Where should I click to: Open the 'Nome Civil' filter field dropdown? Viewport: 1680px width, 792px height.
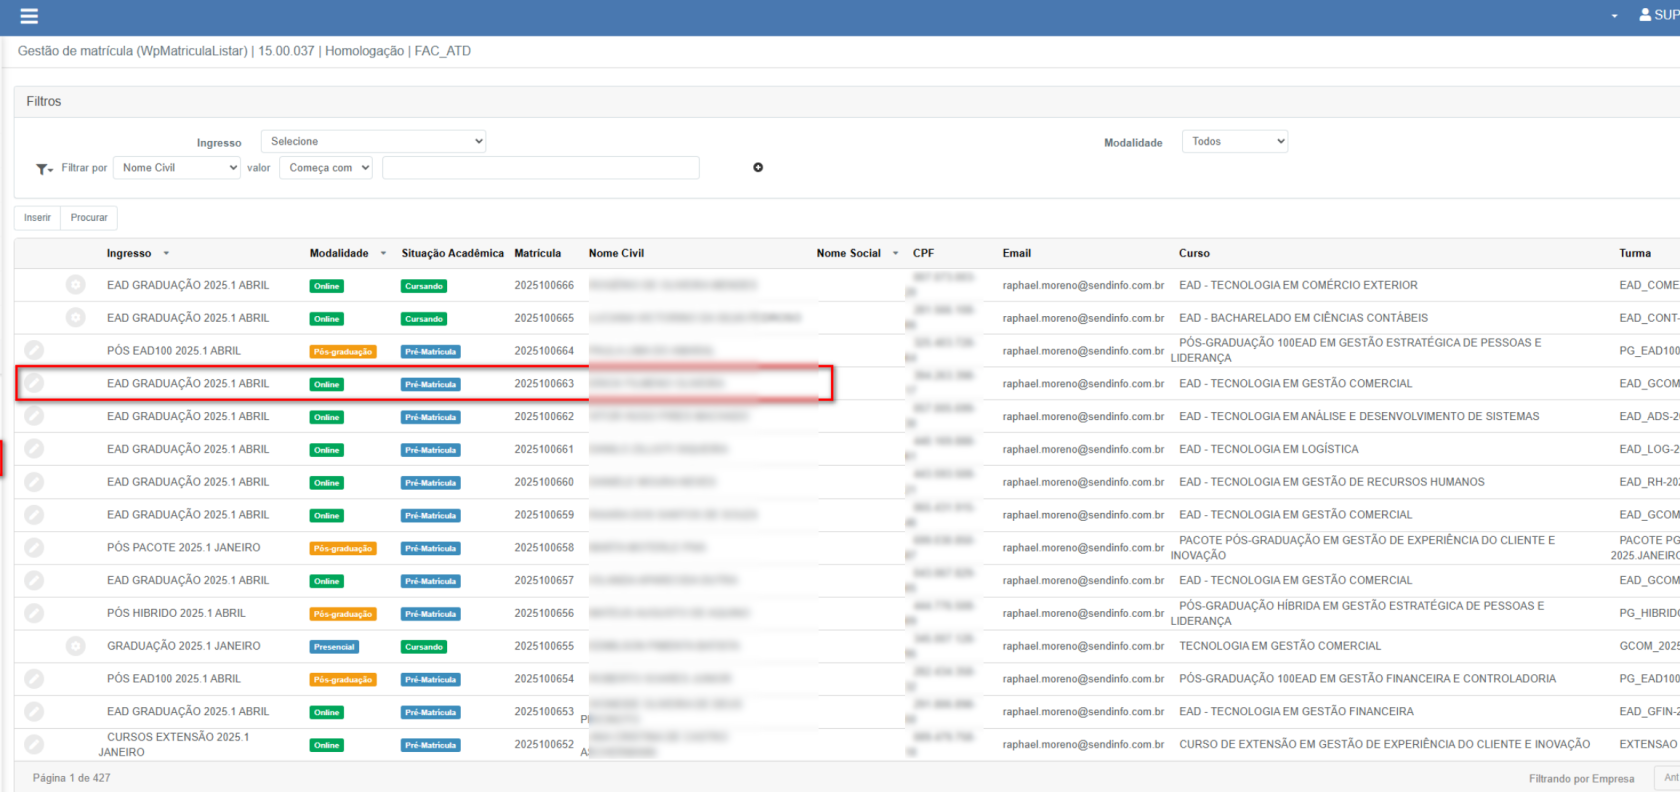tap(177, 168)
